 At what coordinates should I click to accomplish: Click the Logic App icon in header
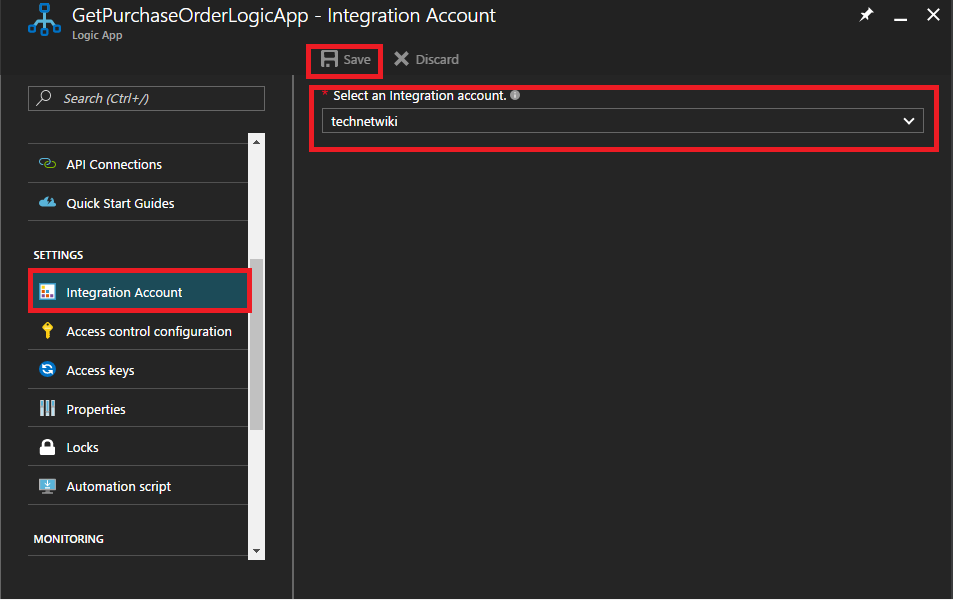tap(44, 19)
